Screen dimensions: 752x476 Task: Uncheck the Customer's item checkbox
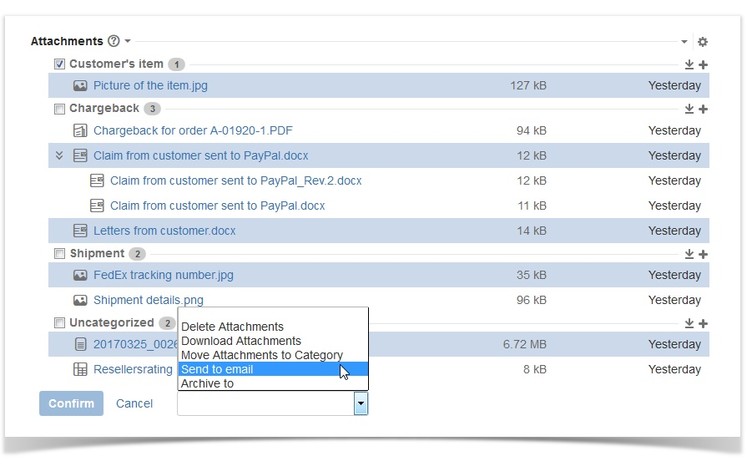pos(59,64)
